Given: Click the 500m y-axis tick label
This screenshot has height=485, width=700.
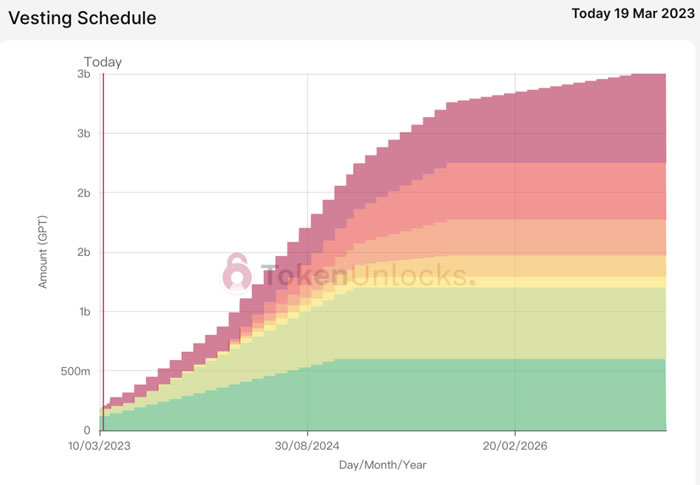Looking at the screenshot, I should tap(73, 372).
